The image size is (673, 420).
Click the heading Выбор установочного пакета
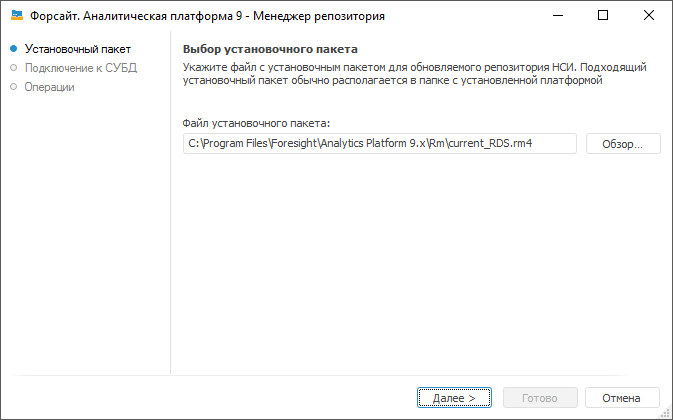point(270,48)
